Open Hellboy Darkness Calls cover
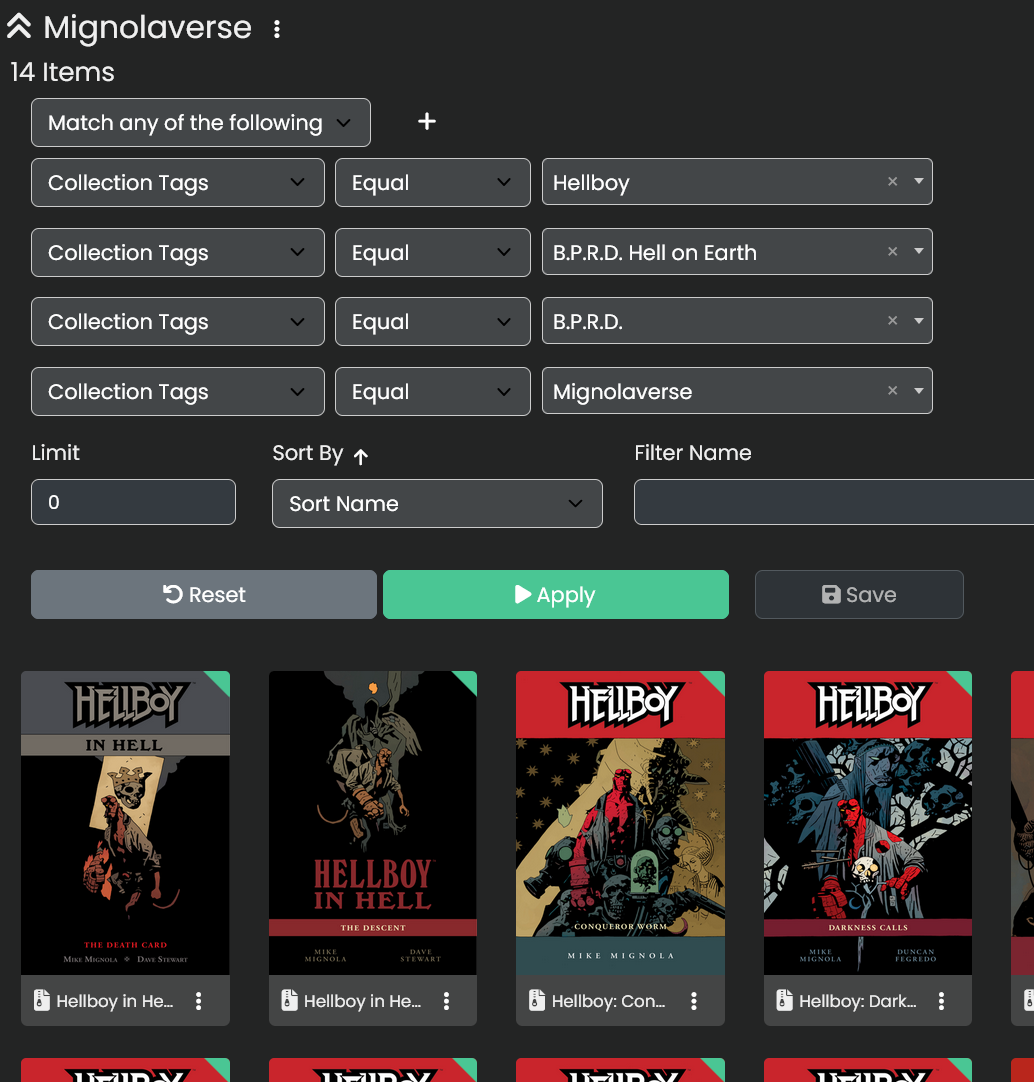 (868, 823)
